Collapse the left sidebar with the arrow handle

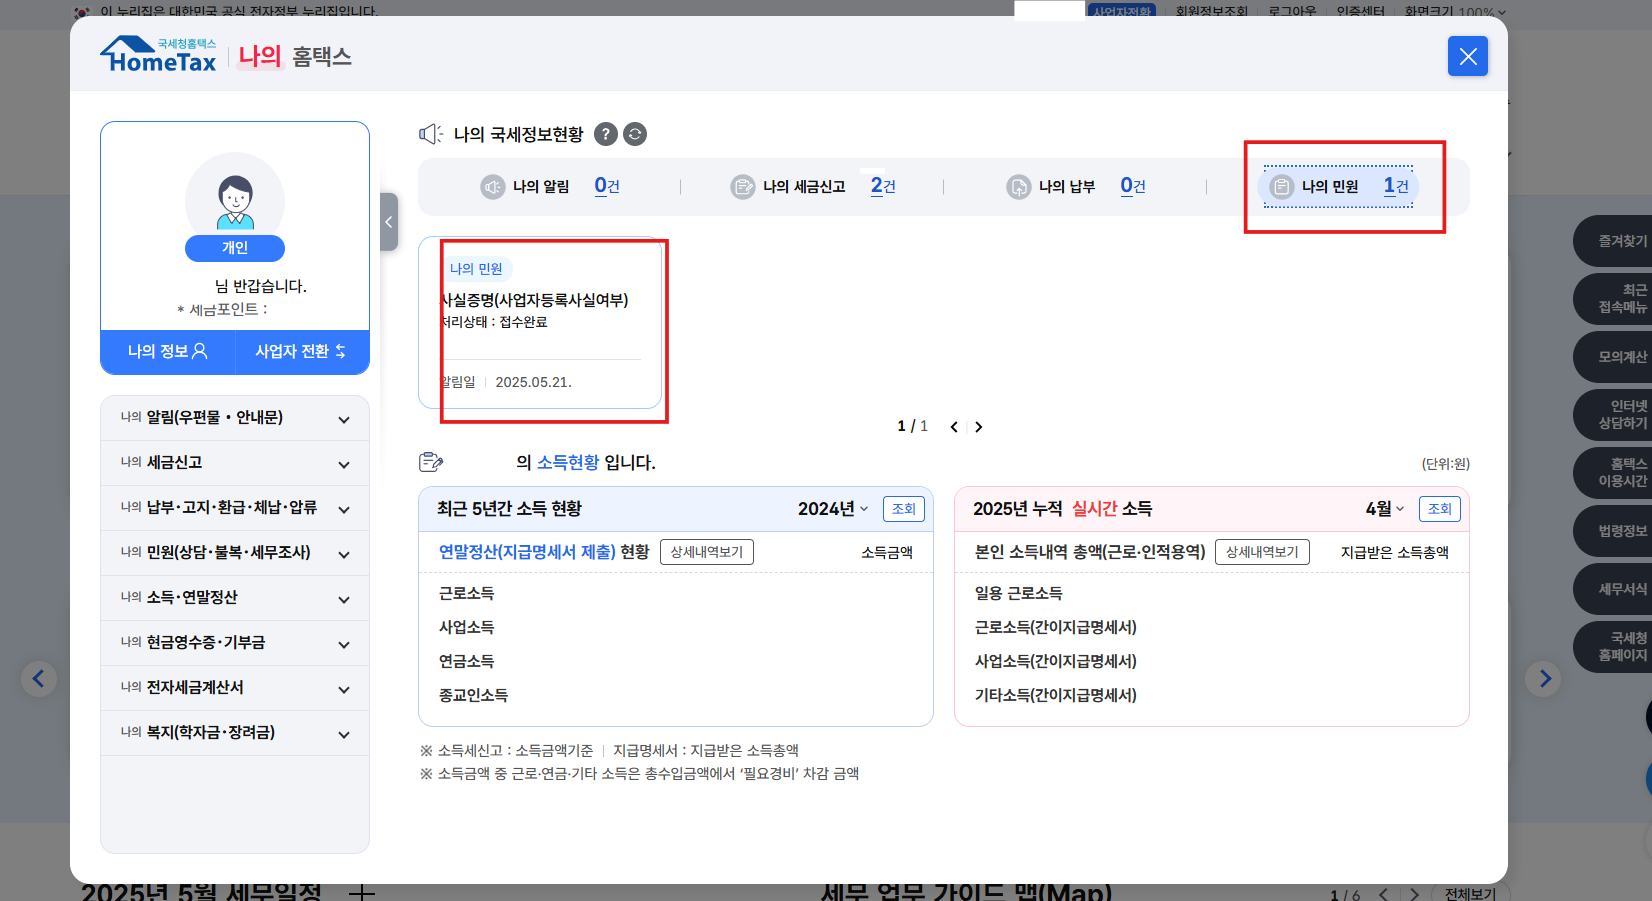click(x=389, y=222)
